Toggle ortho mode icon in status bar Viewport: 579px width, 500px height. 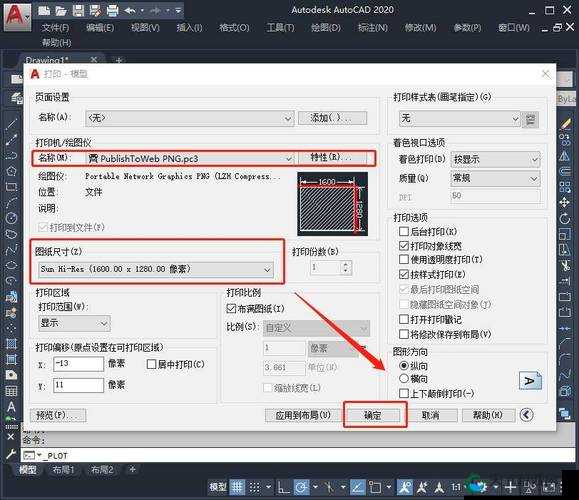pos(284,487)
